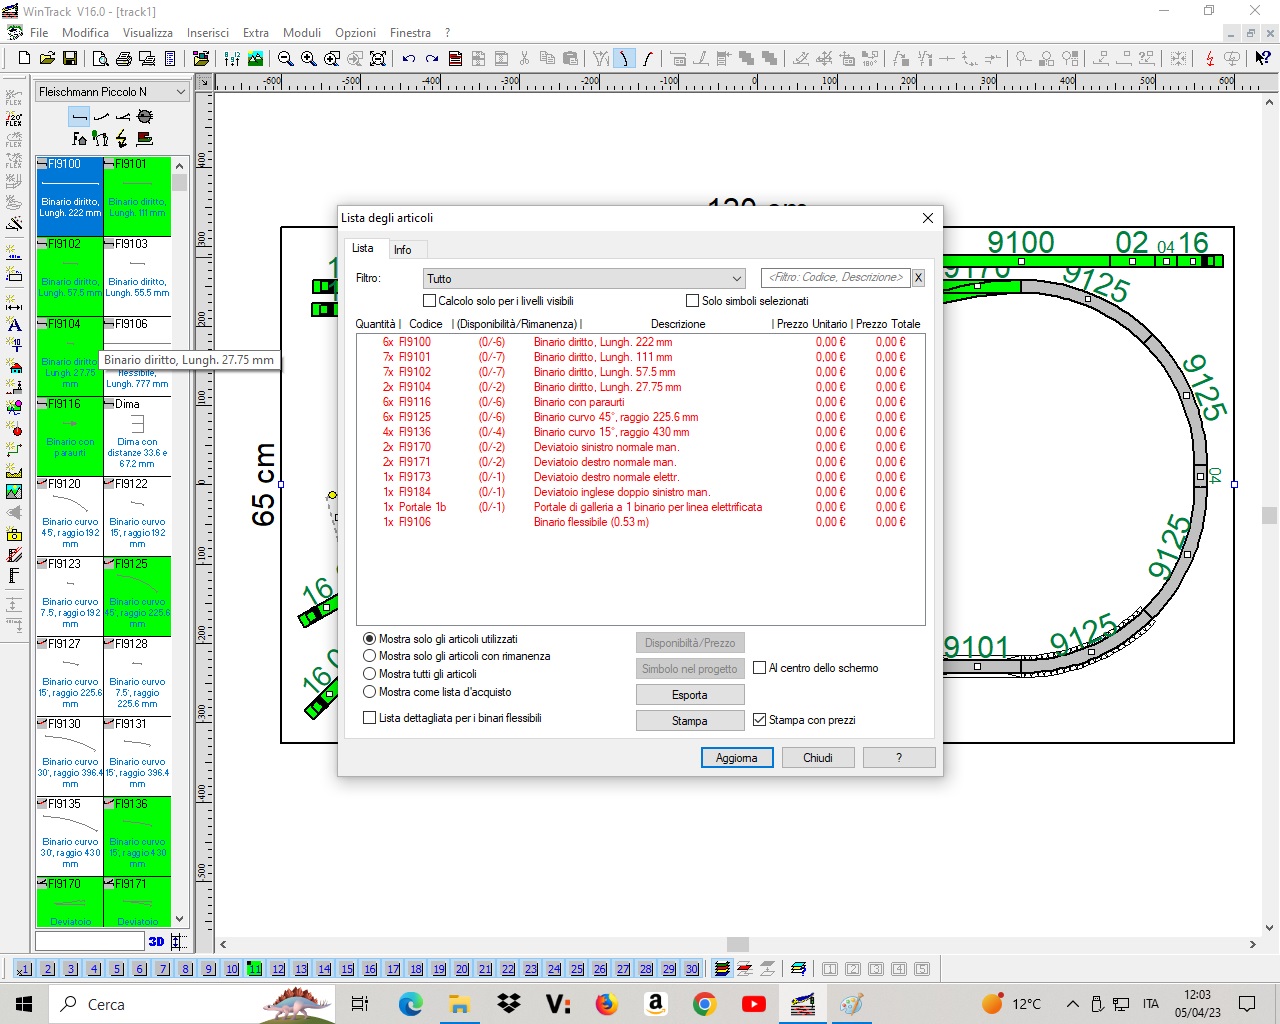Click the Aggiorna button
The width and height of the screenshot is (1280, 1024).
click(736, 758)
